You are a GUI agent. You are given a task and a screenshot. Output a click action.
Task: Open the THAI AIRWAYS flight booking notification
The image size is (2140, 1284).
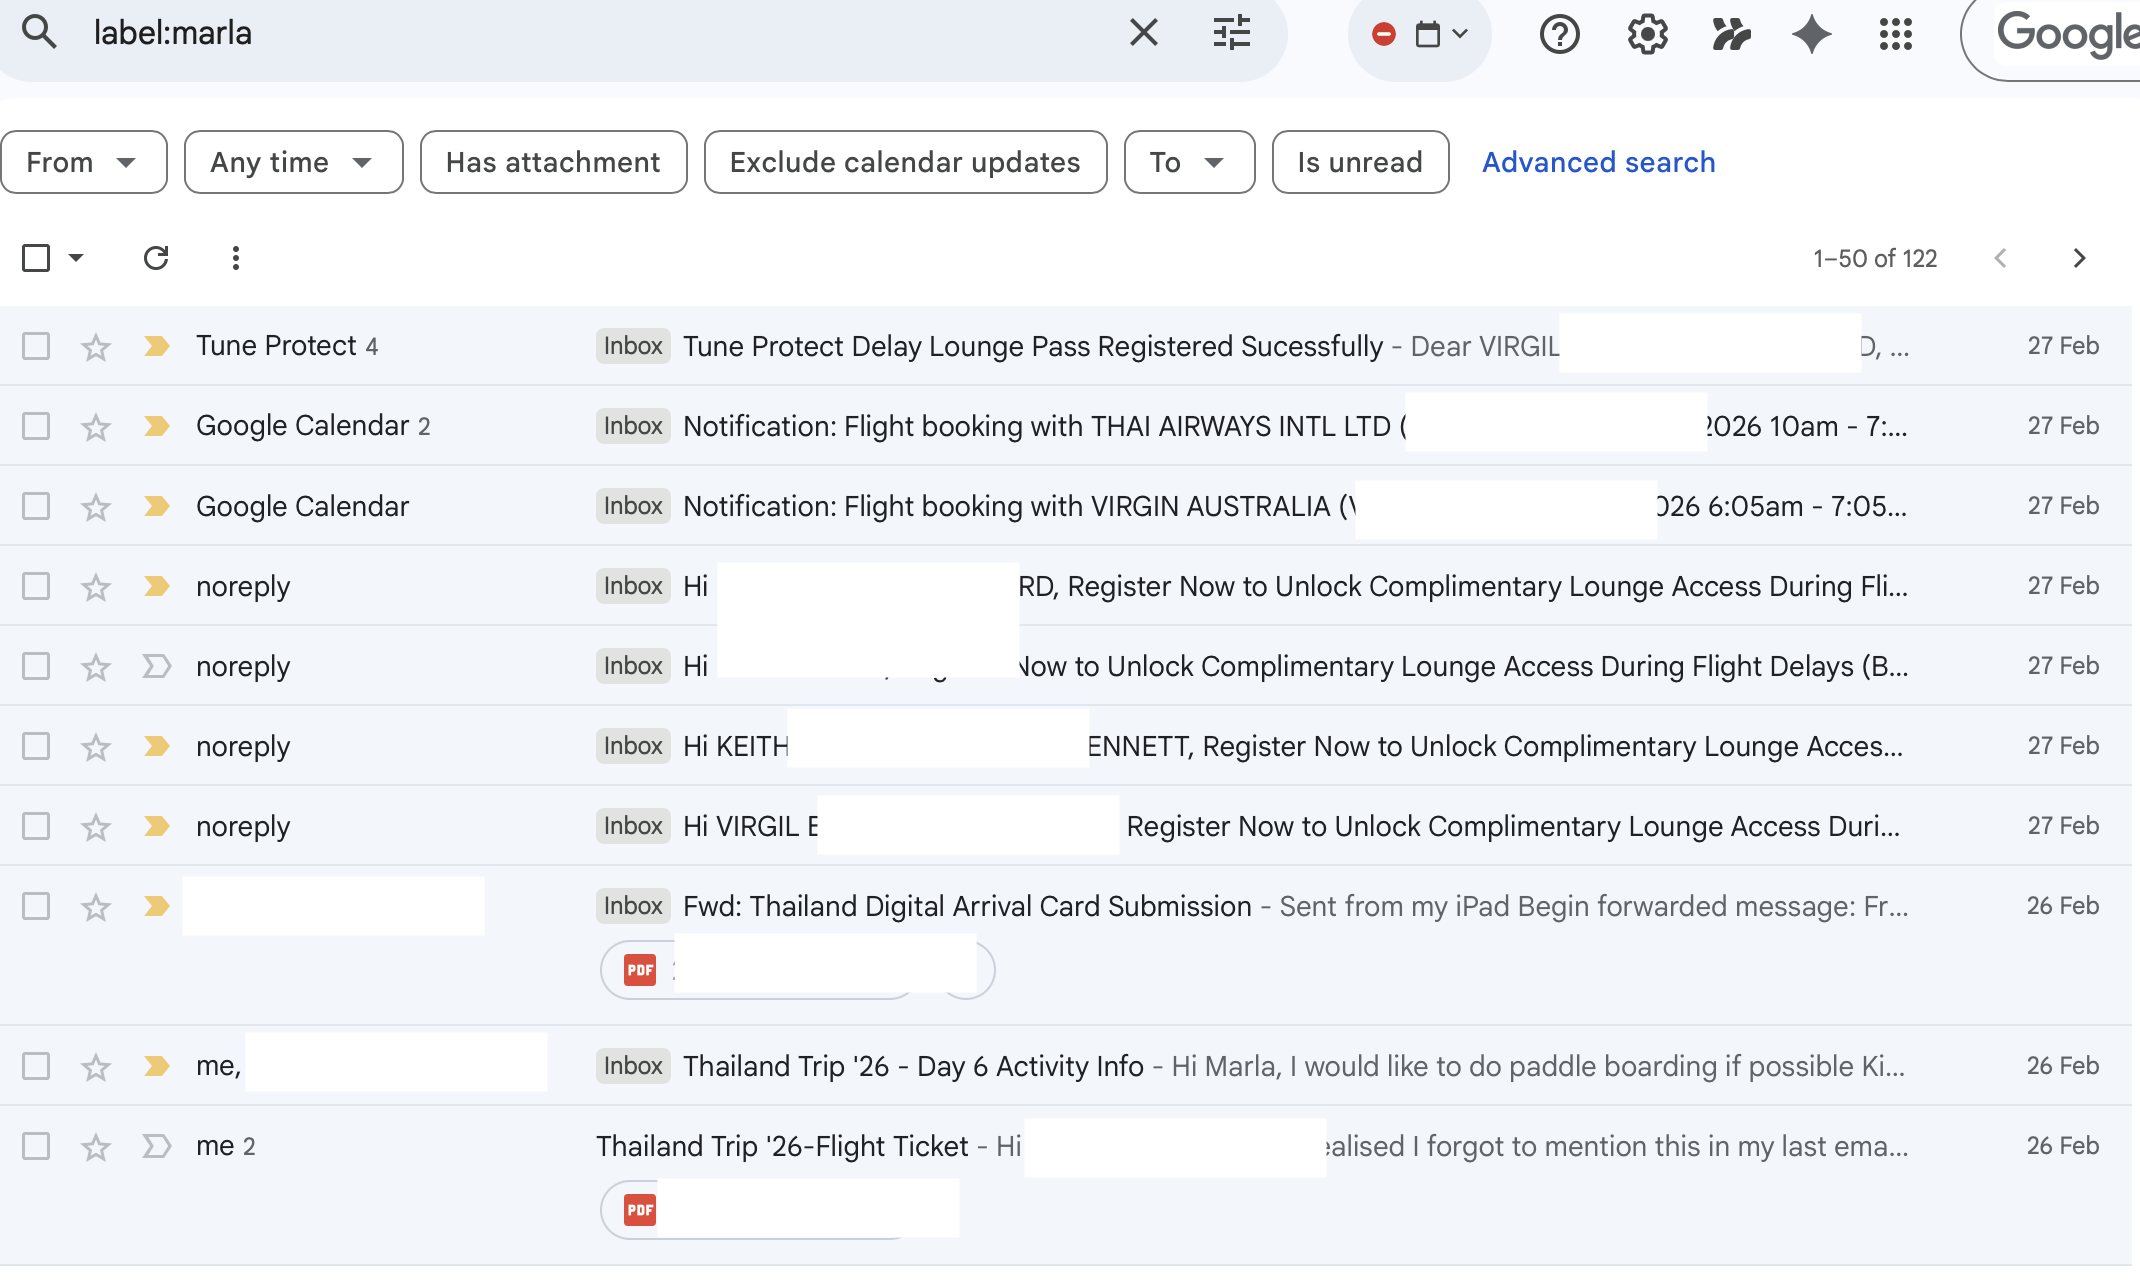(x=1066, y=426)
